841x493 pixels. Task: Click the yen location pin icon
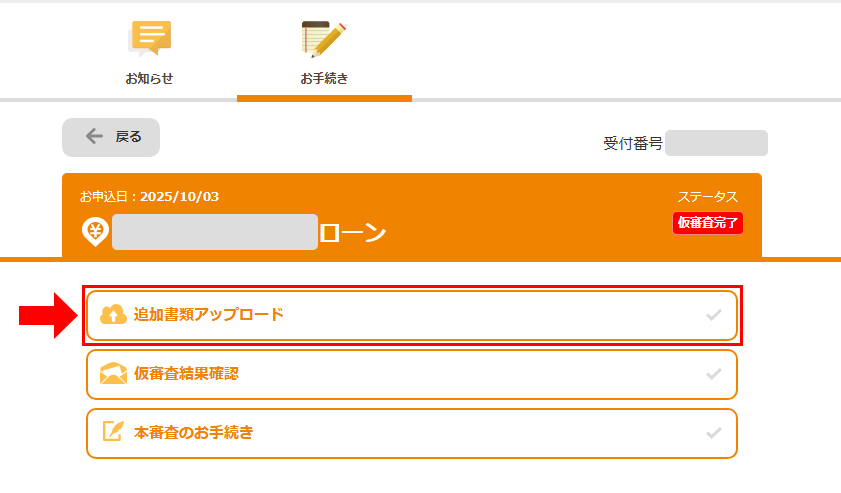pos(95,232)
